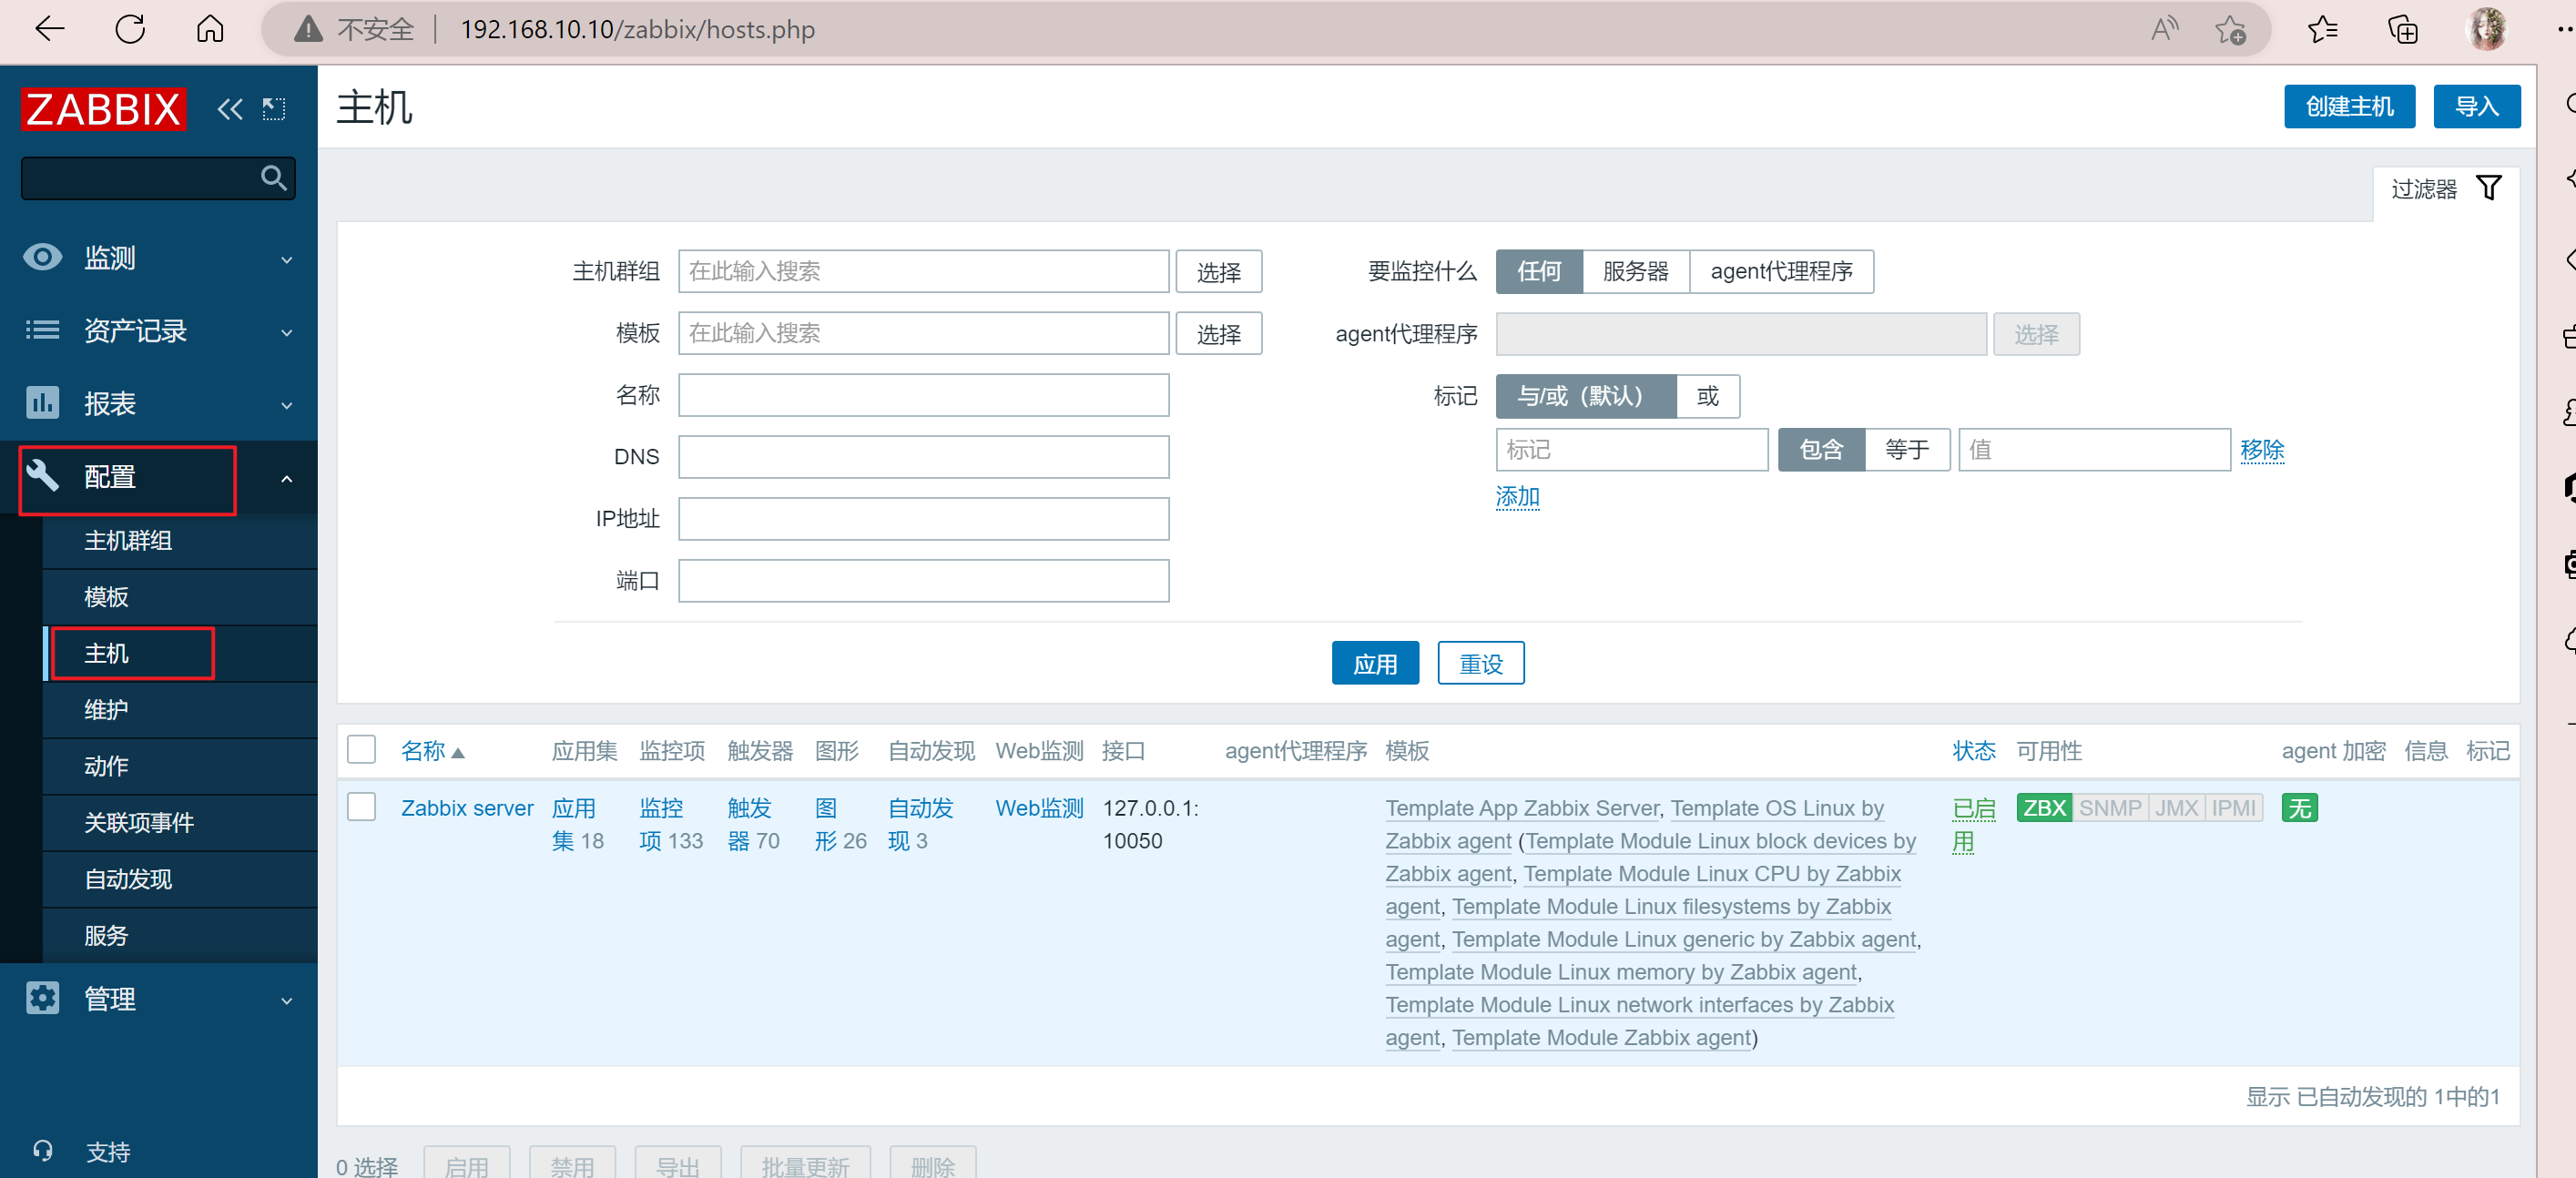Click the browser back arrow

tap(49, 29)
